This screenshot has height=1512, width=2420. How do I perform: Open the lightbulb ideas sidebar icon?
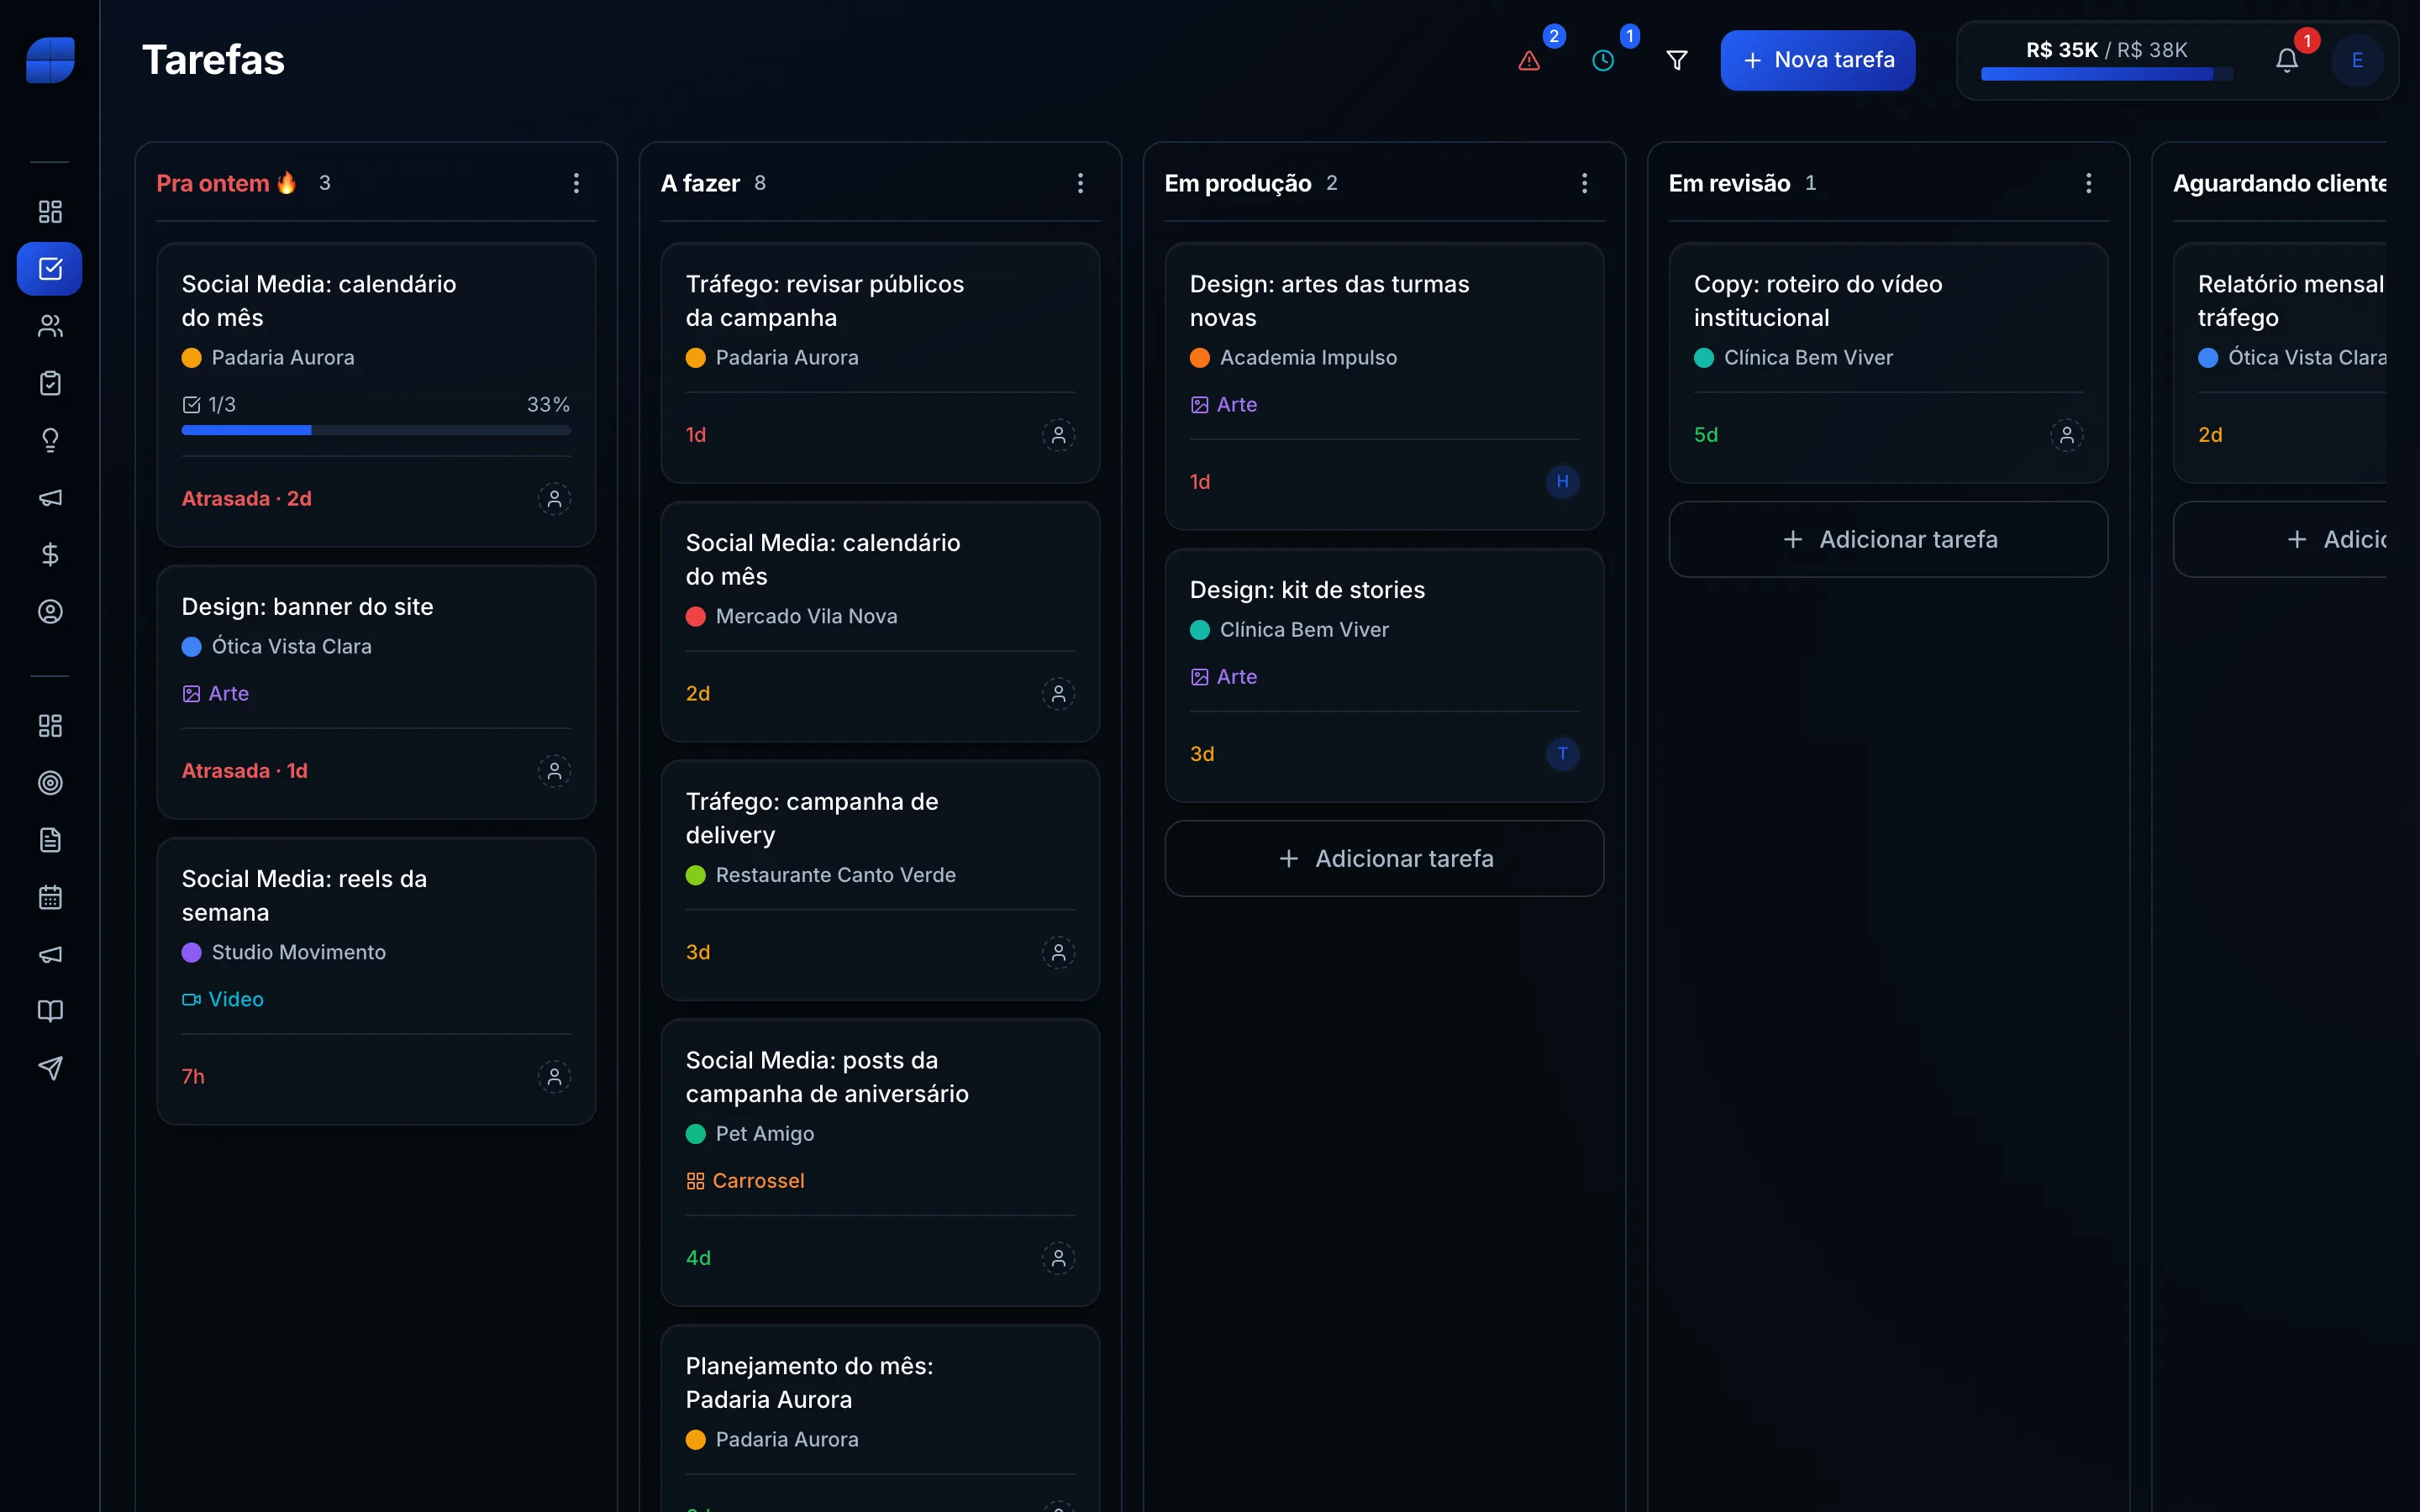click(x=50, y=440)
